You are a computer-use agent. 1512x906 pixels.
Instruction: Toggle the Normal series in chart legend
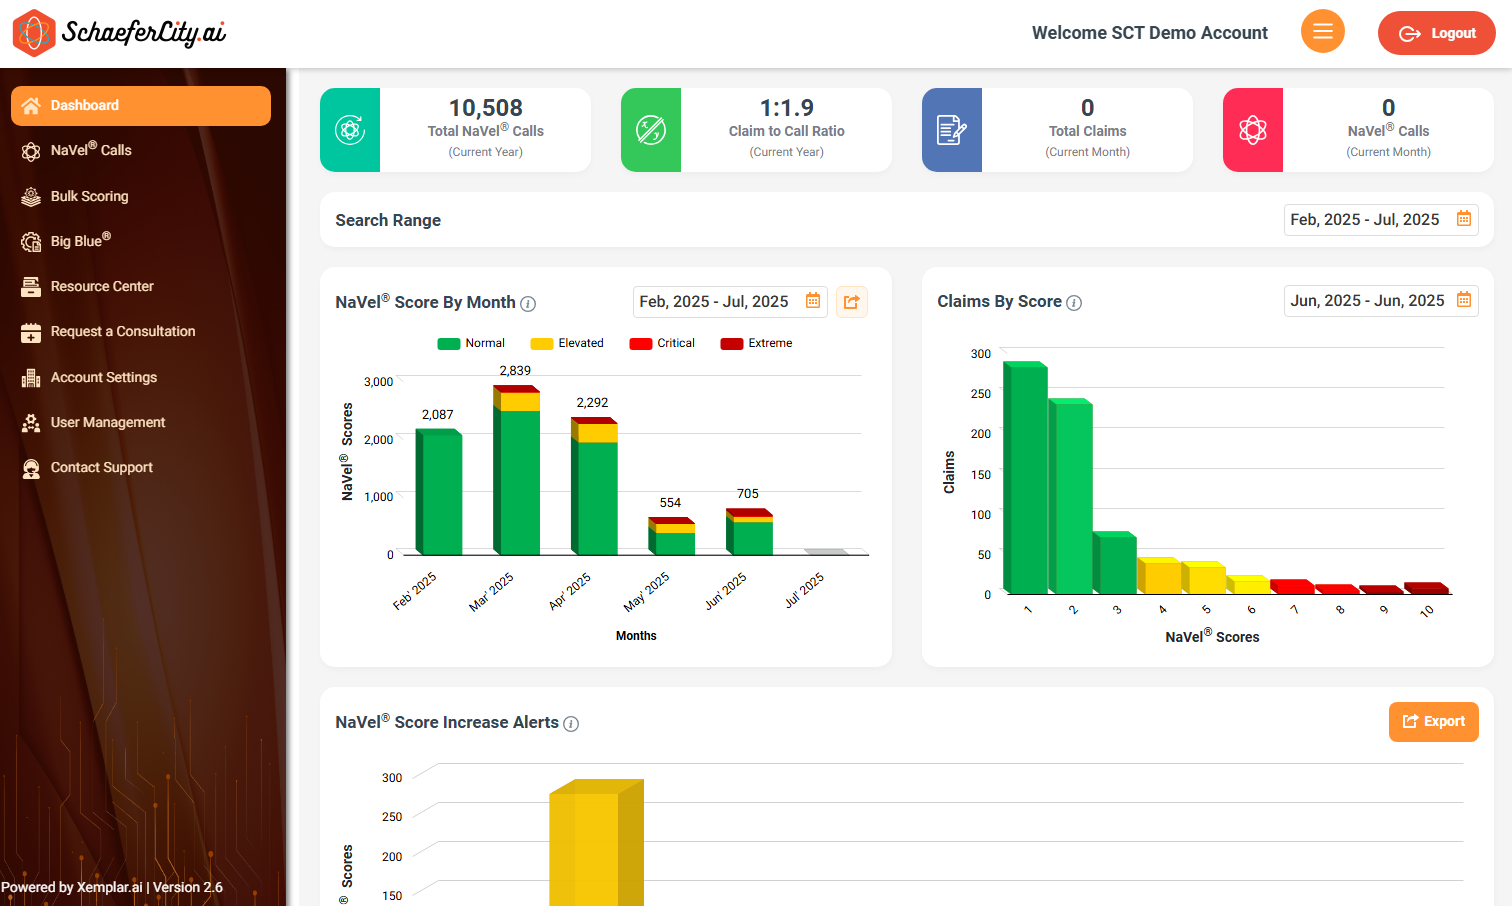pyautogui.click(x=471, y=343)
